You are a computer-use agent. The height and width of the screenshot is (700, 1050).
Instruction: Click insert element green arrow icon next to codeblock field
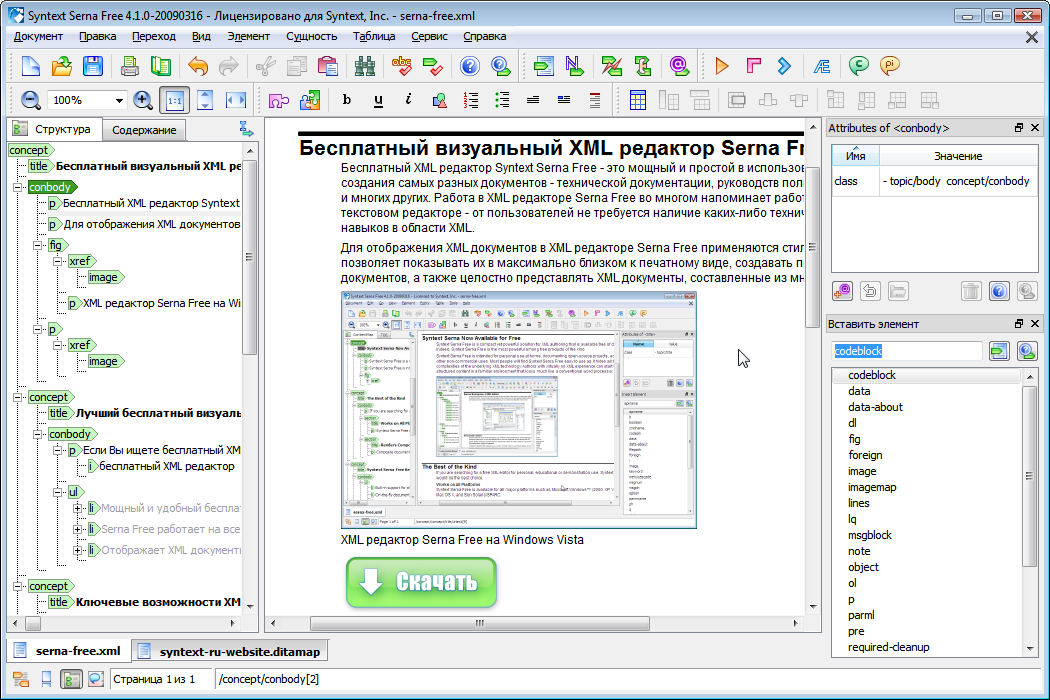999,350
